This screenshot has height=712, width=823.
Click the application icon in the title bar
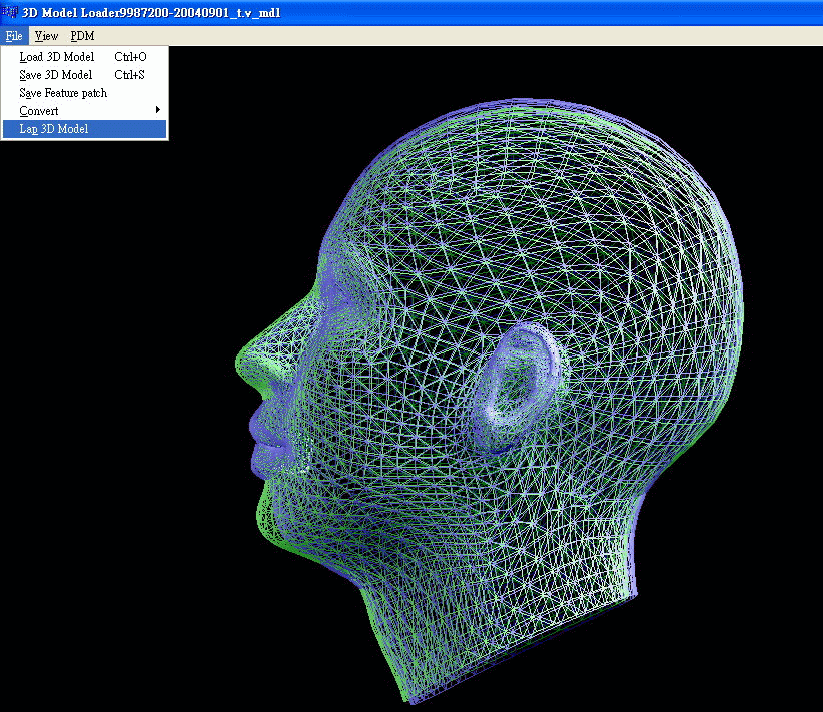point(9,12)
